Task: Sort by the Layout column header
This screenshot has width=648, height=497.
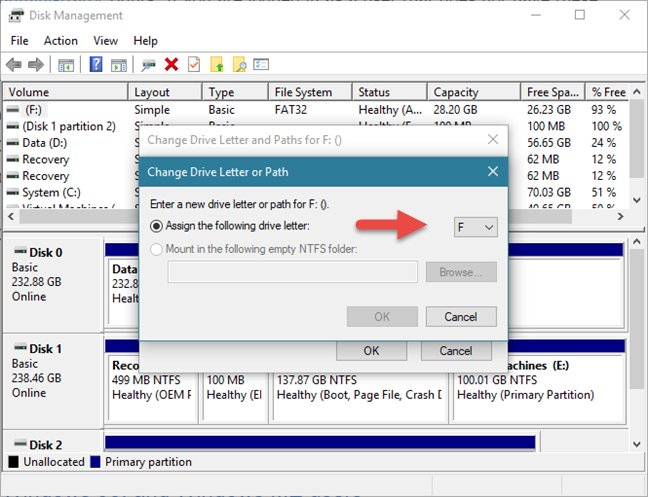Action: click(x=165, y=92)
